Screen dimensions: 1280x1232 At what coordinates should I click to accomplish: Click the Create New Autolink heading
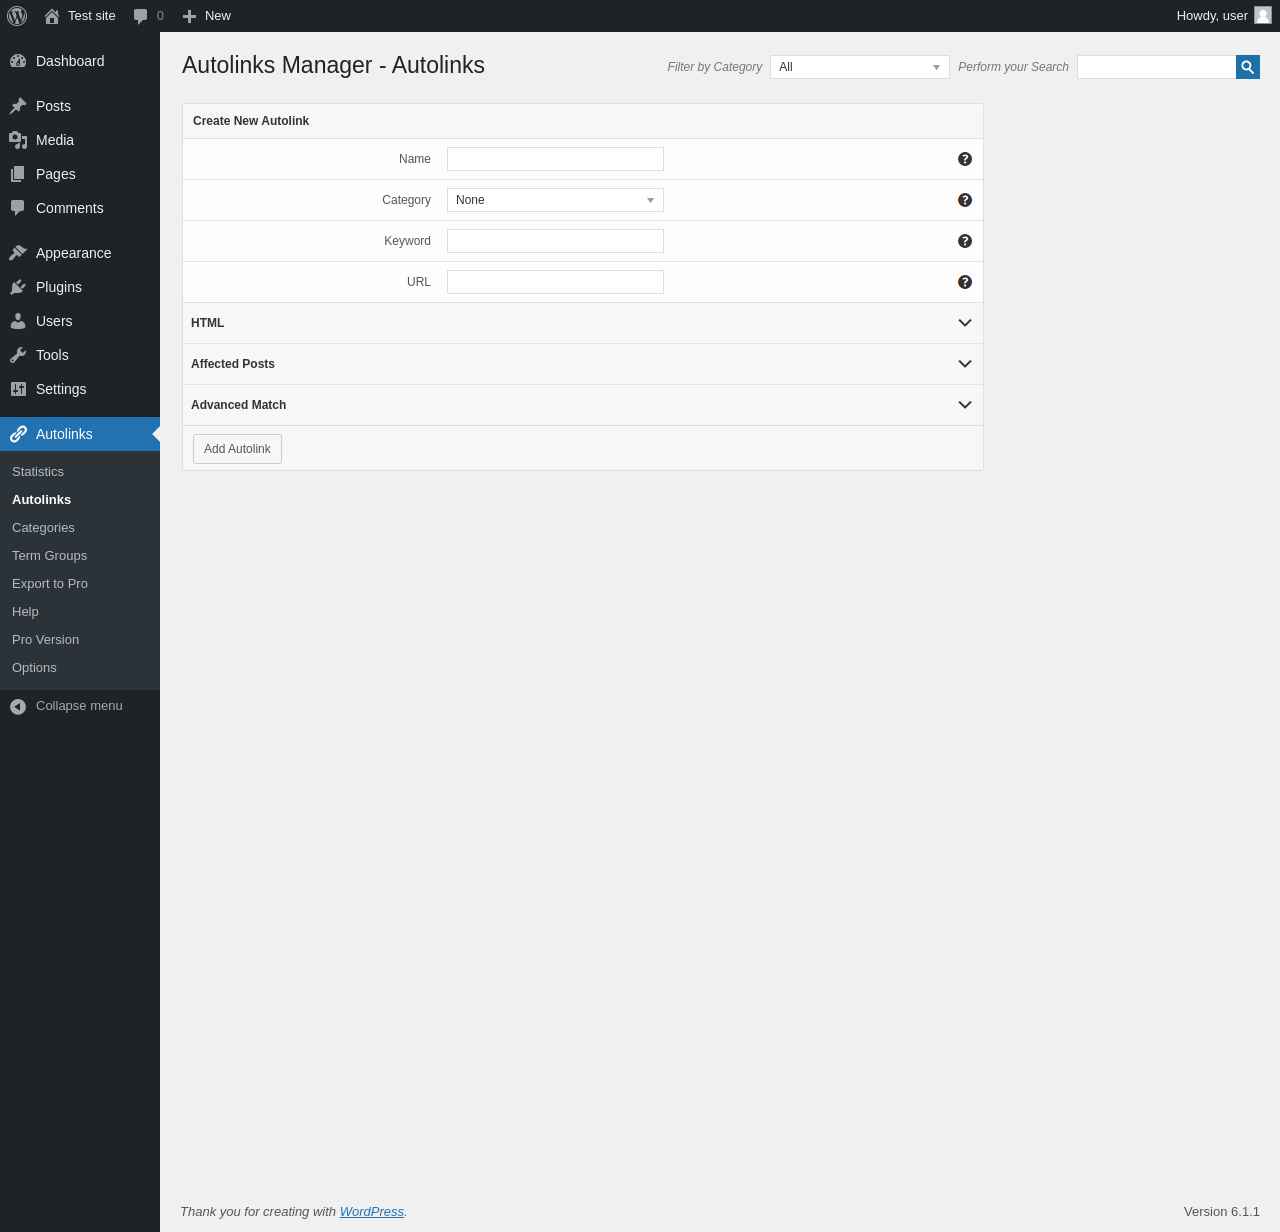click(x=251, y=121)
